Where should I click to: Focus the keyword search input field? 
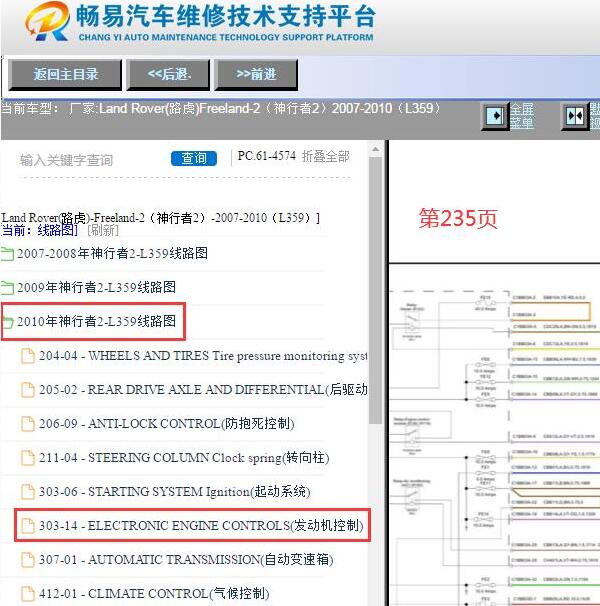pyautogui.click(x=91, y=160)
